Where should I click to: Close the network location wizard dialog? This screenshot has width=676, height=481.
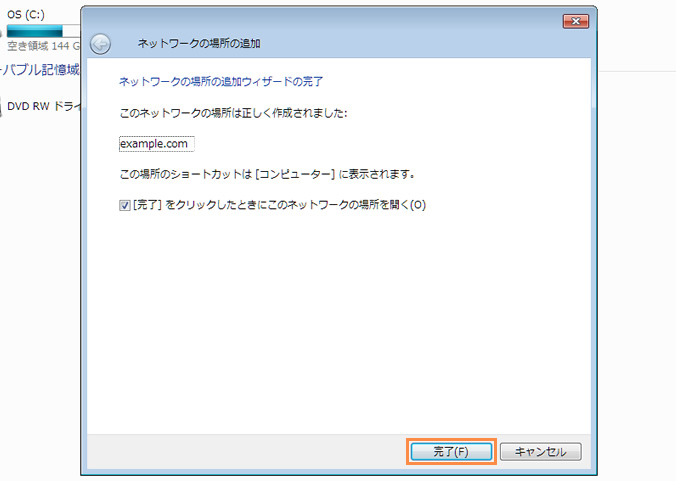click(575, 20)
